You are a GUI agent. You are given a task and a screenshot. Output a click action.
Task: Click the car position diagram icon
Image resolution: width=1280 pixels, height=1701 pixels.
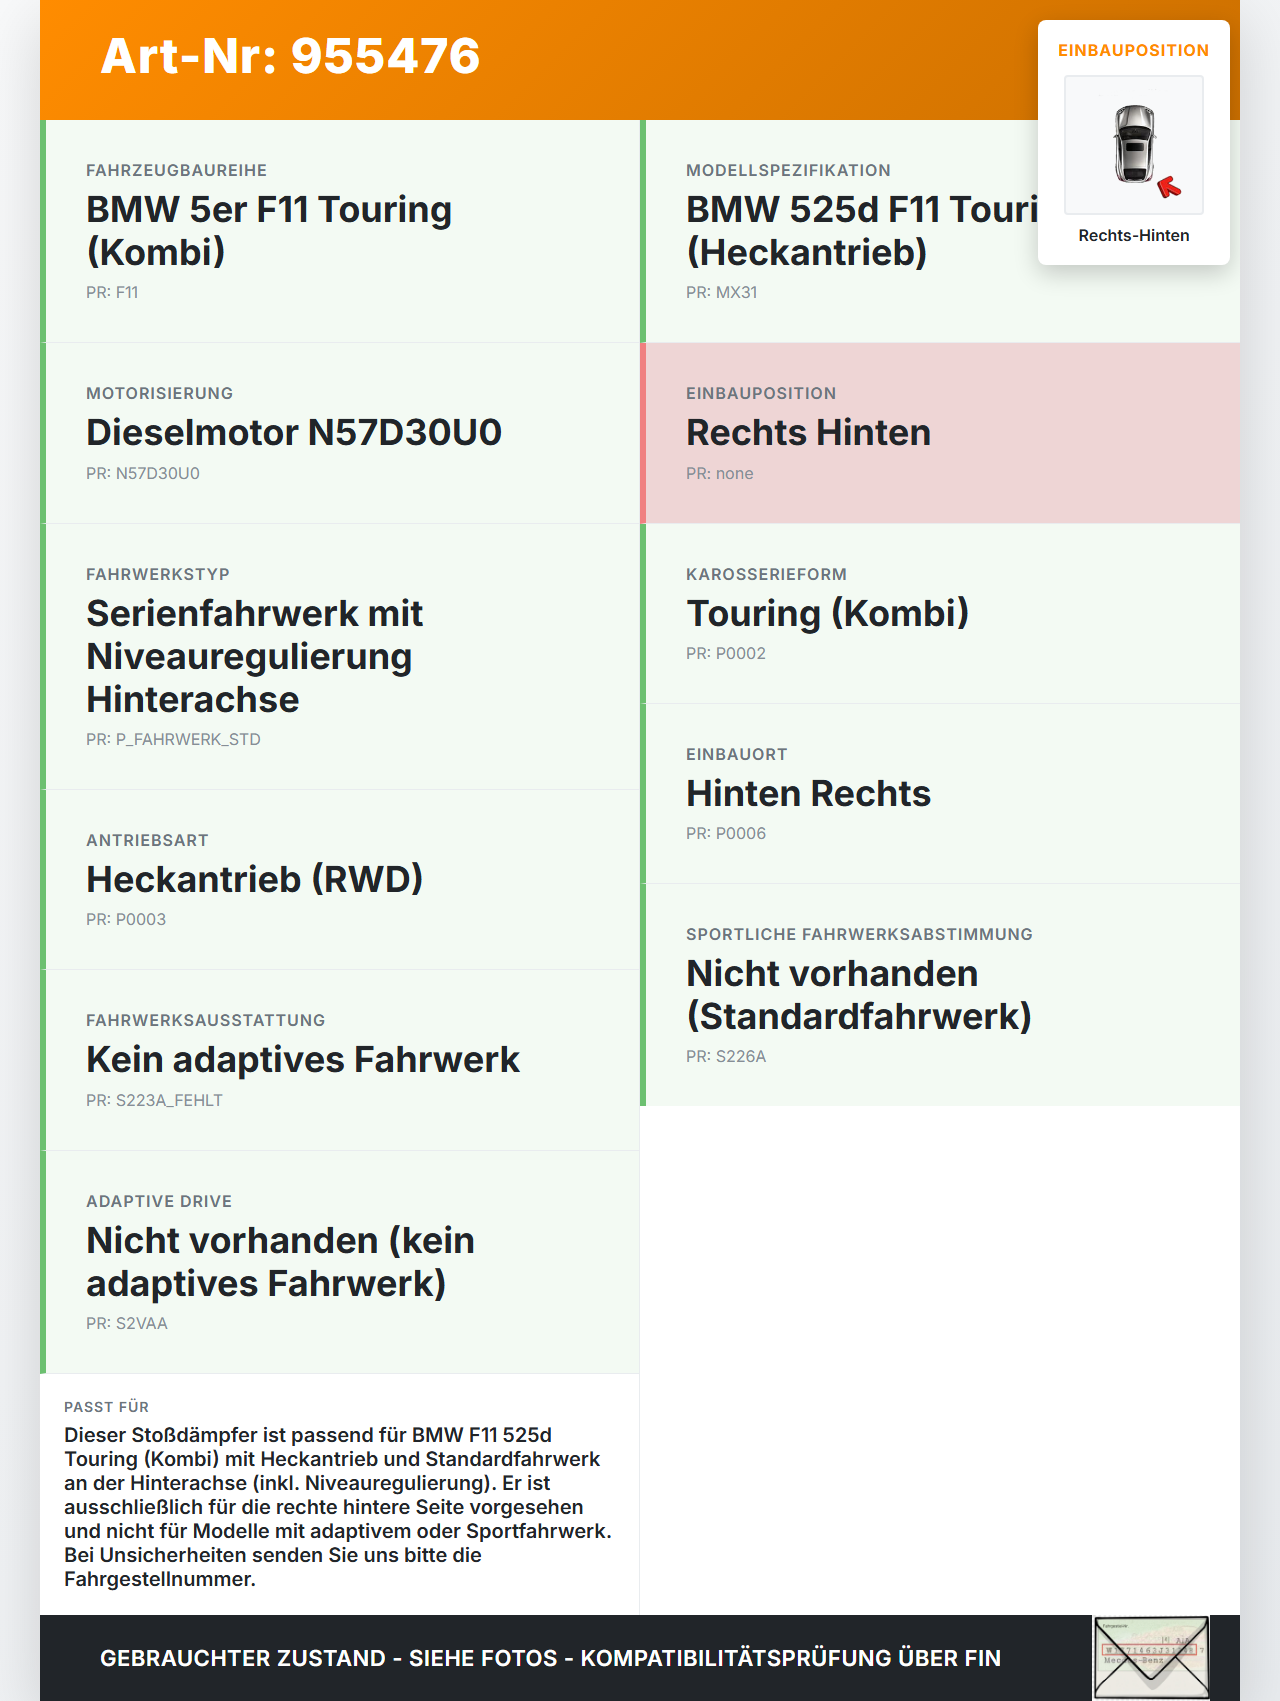tap(1134, 145)
